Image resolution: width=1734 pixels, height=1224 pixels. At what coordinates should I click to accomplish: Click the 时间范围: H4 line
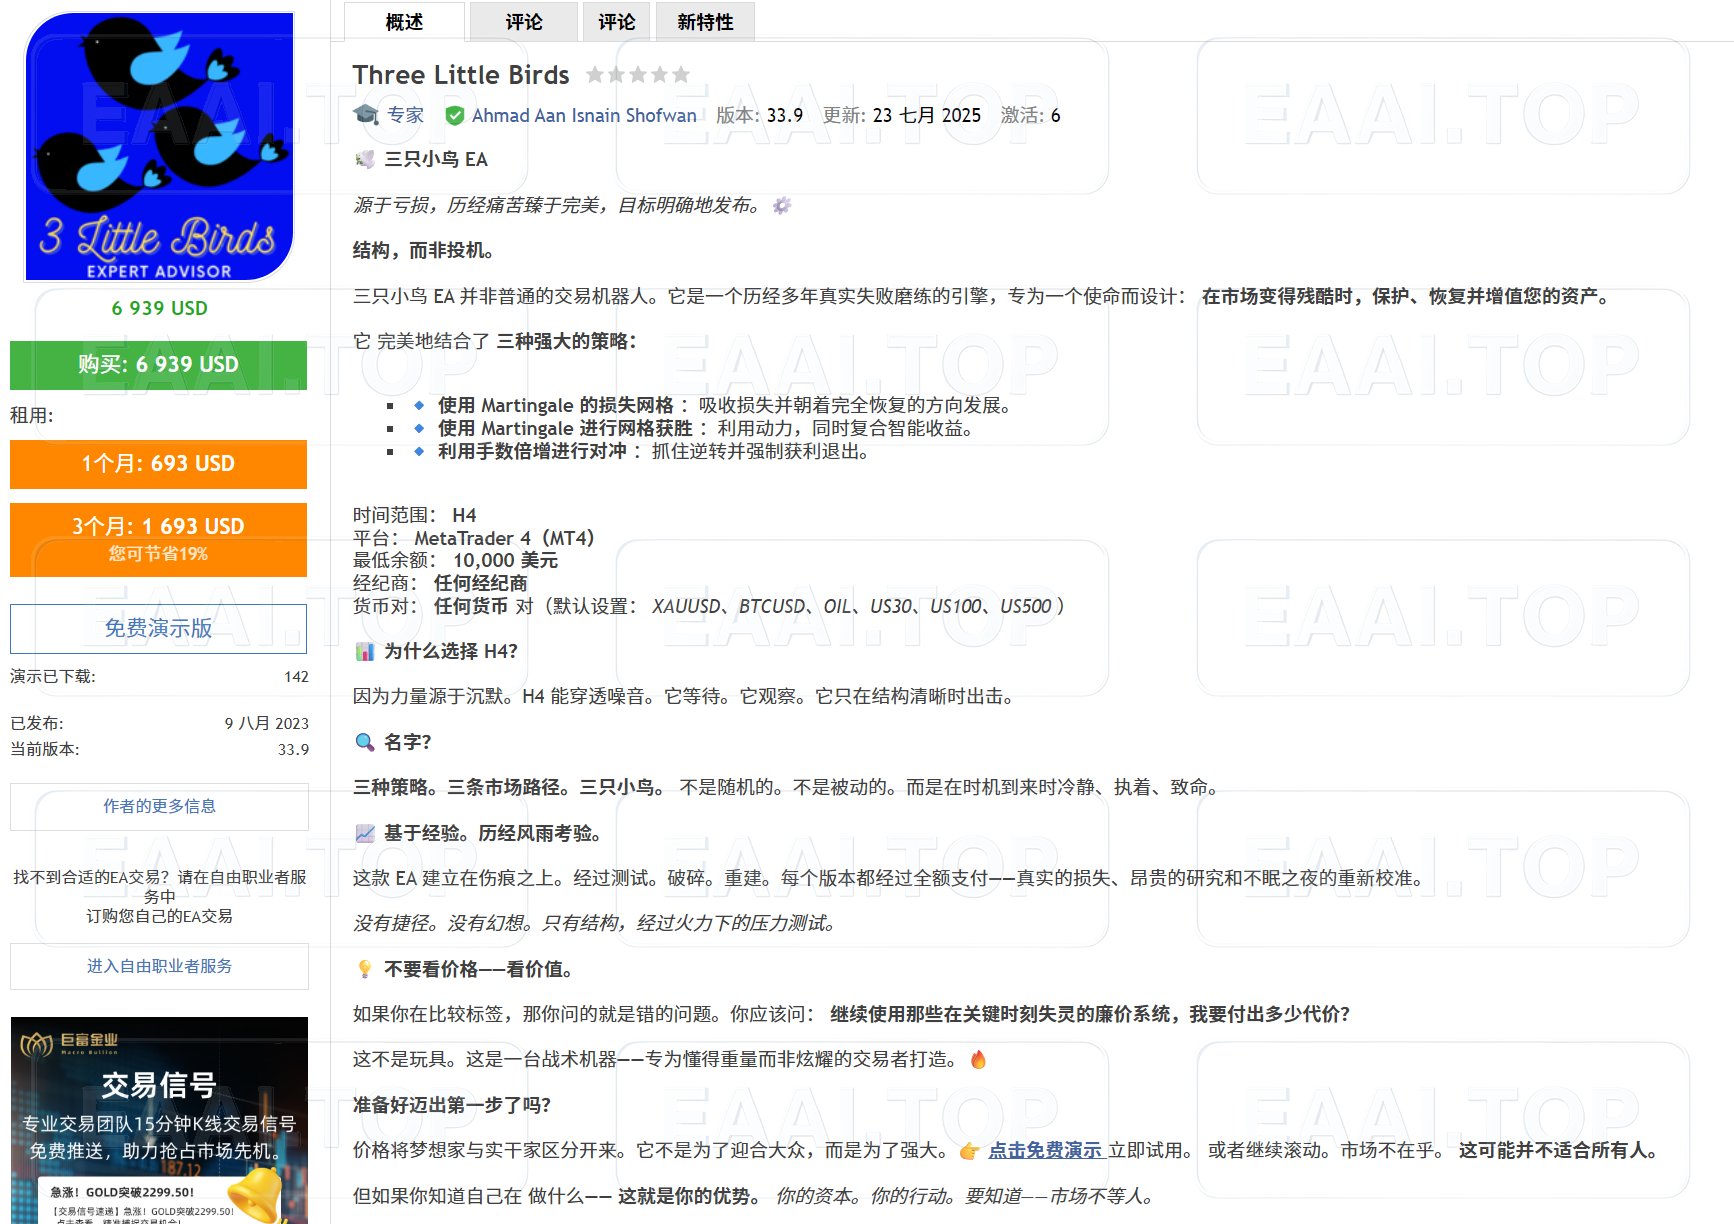click(x=414, y=515)
